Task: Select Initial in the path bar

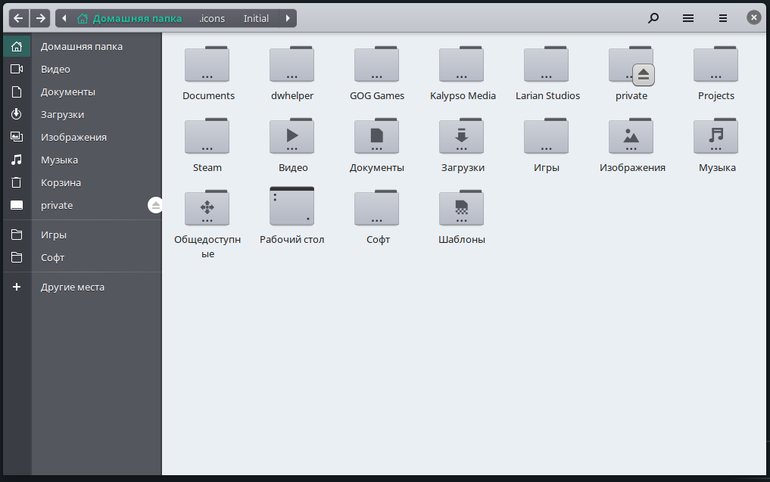Action: (256, 18)
